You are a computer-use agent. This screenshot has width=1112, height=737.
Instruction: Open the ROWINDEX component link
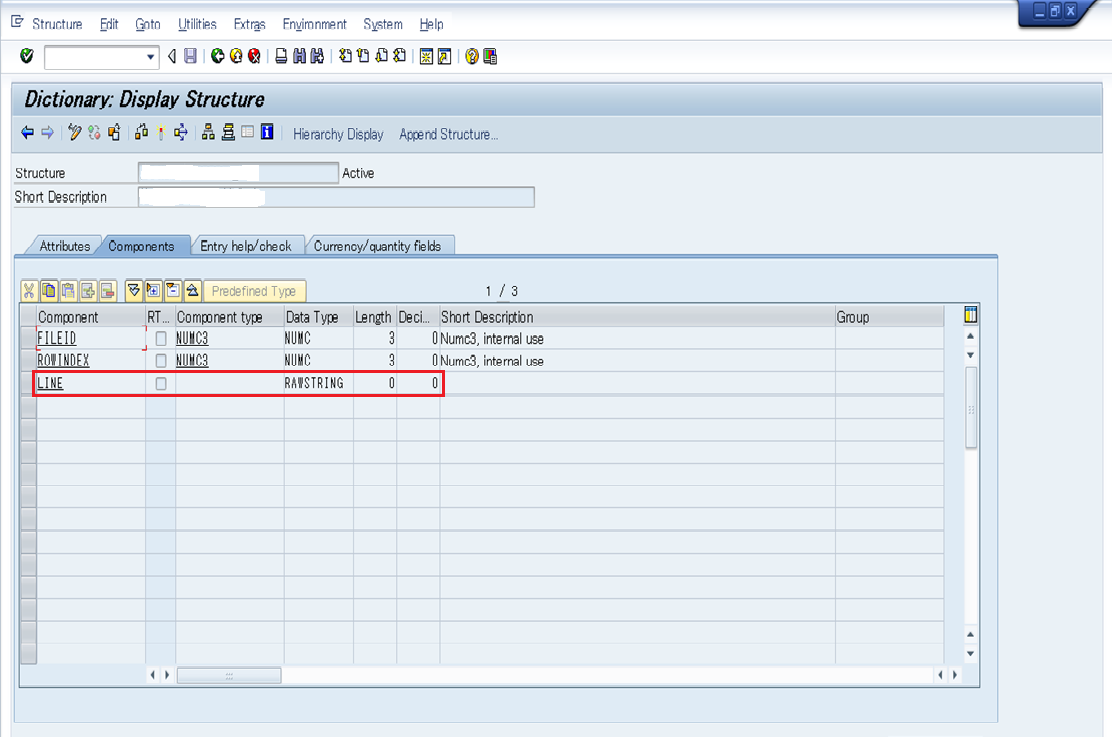(63, 361)
